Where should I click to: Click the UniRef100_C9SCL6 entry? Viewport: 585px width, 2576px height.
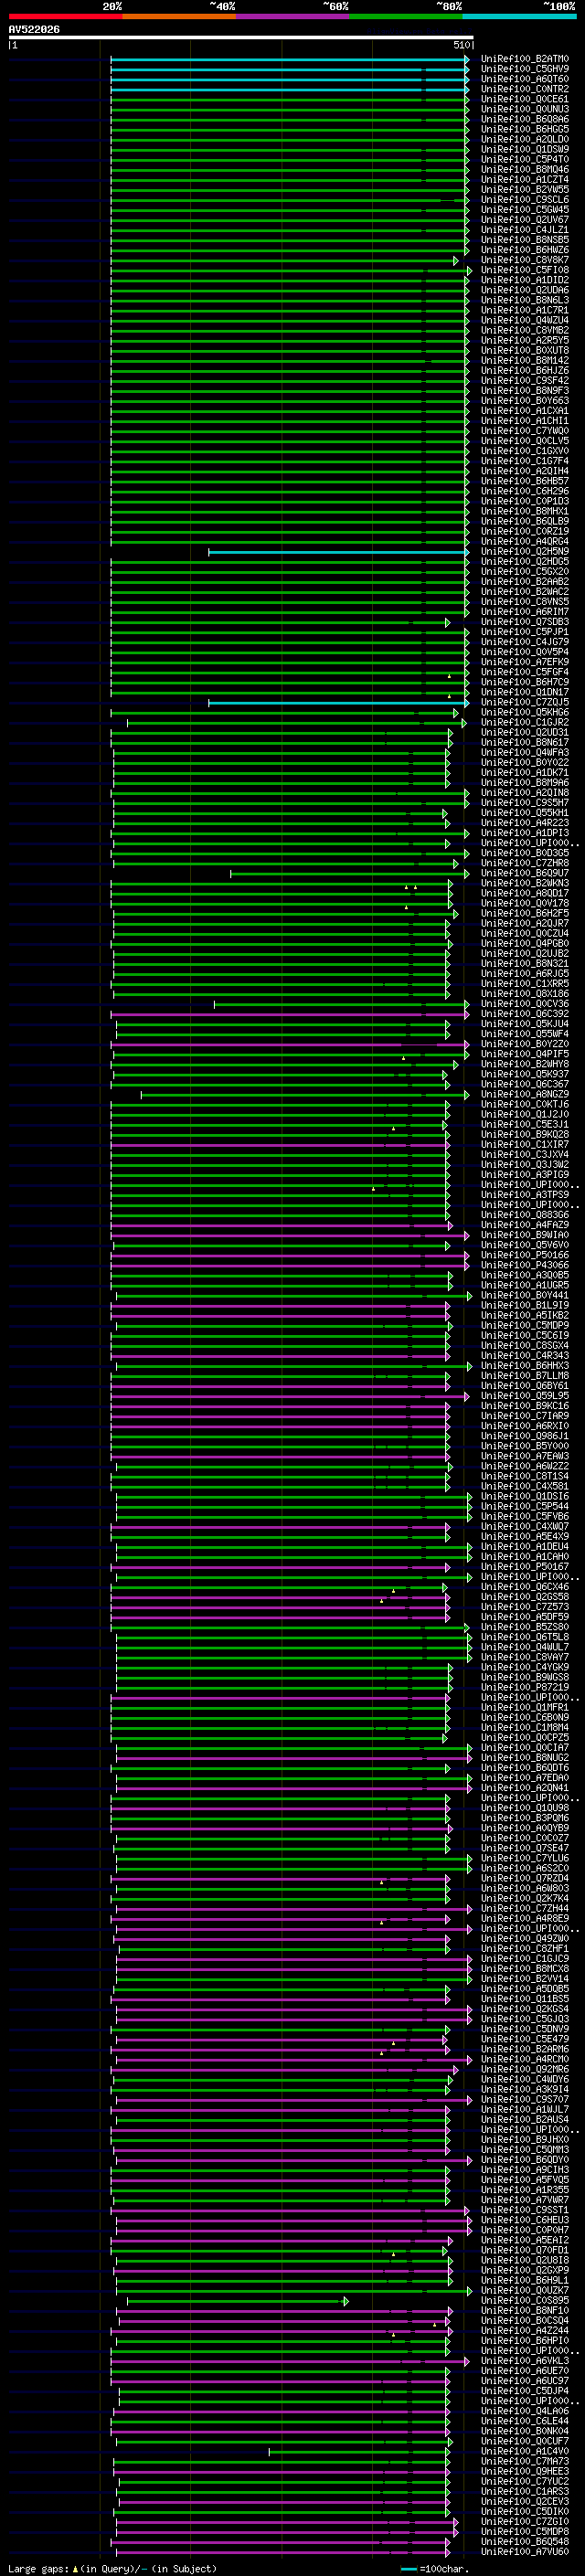pos(525,200)
